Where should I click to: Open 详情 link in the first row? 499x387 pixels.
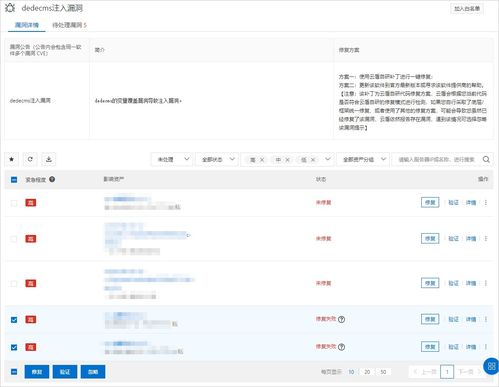coord(471,202)
